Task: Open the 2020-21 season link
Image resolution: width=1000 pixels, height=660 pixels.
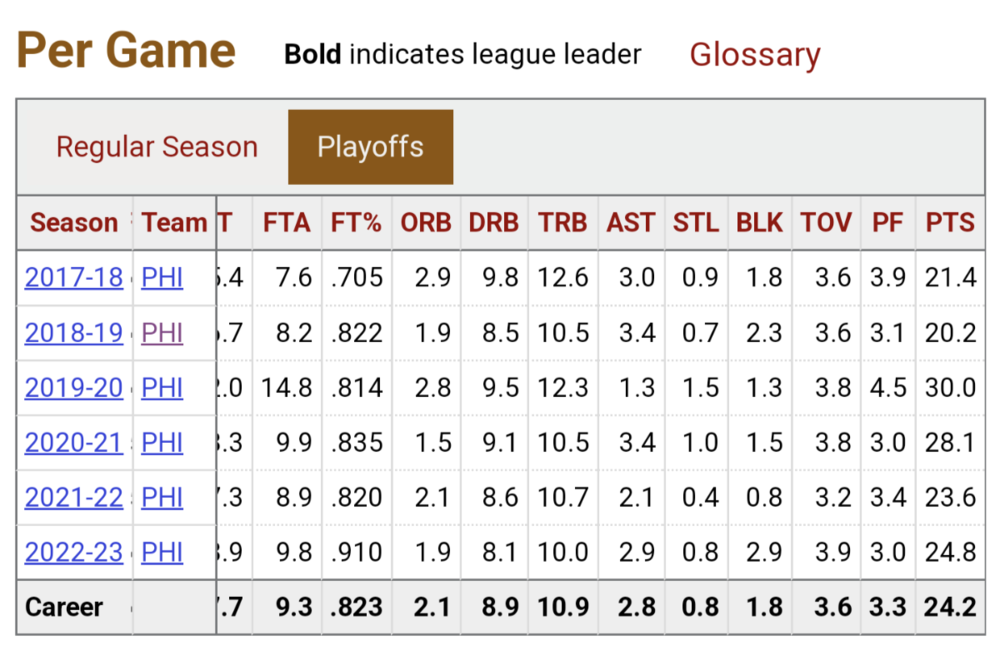Action: point(74,442)
